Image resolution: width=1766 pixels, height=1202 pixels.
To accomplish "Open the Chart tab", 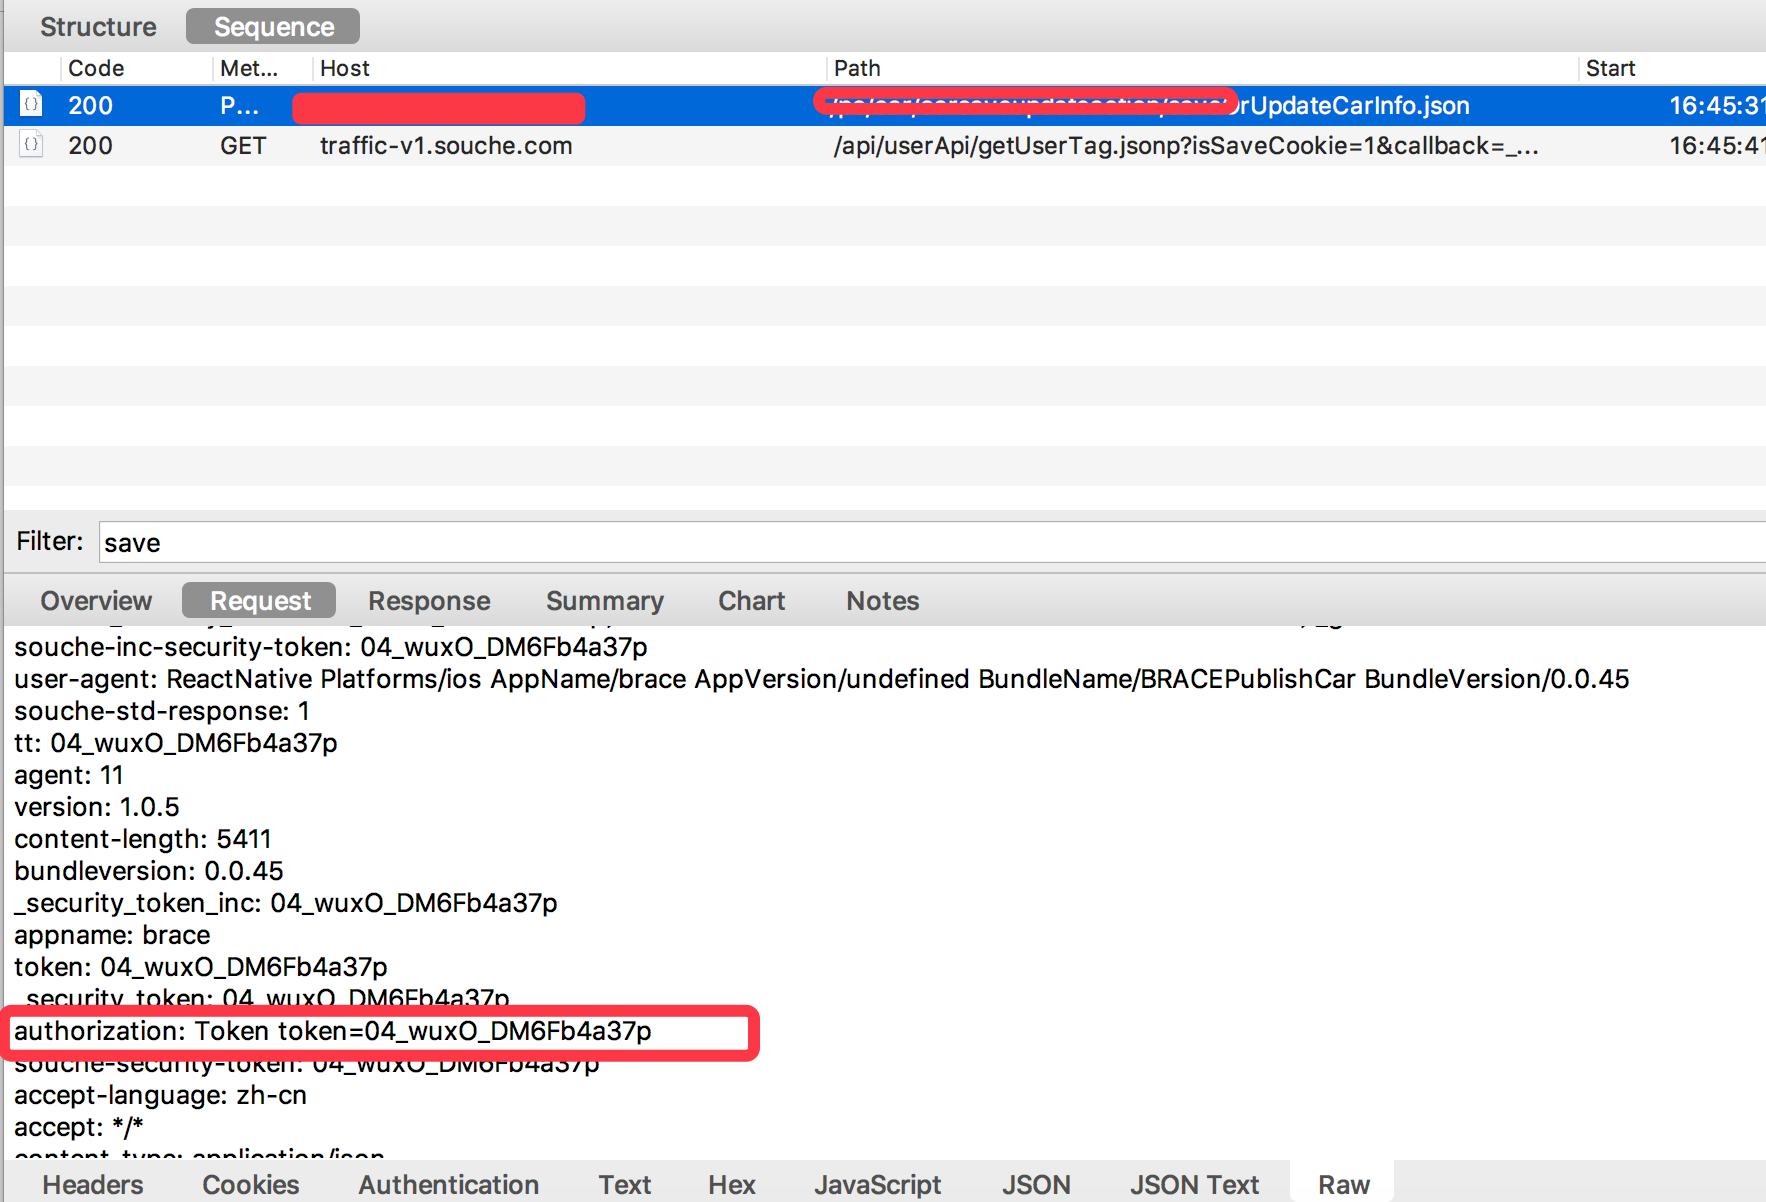I will 751,601.
